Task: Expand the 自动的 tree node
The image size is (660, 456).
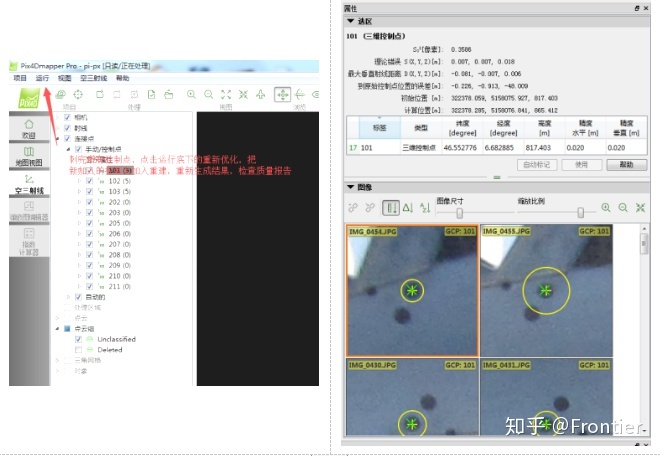Action: coord(68,297)
